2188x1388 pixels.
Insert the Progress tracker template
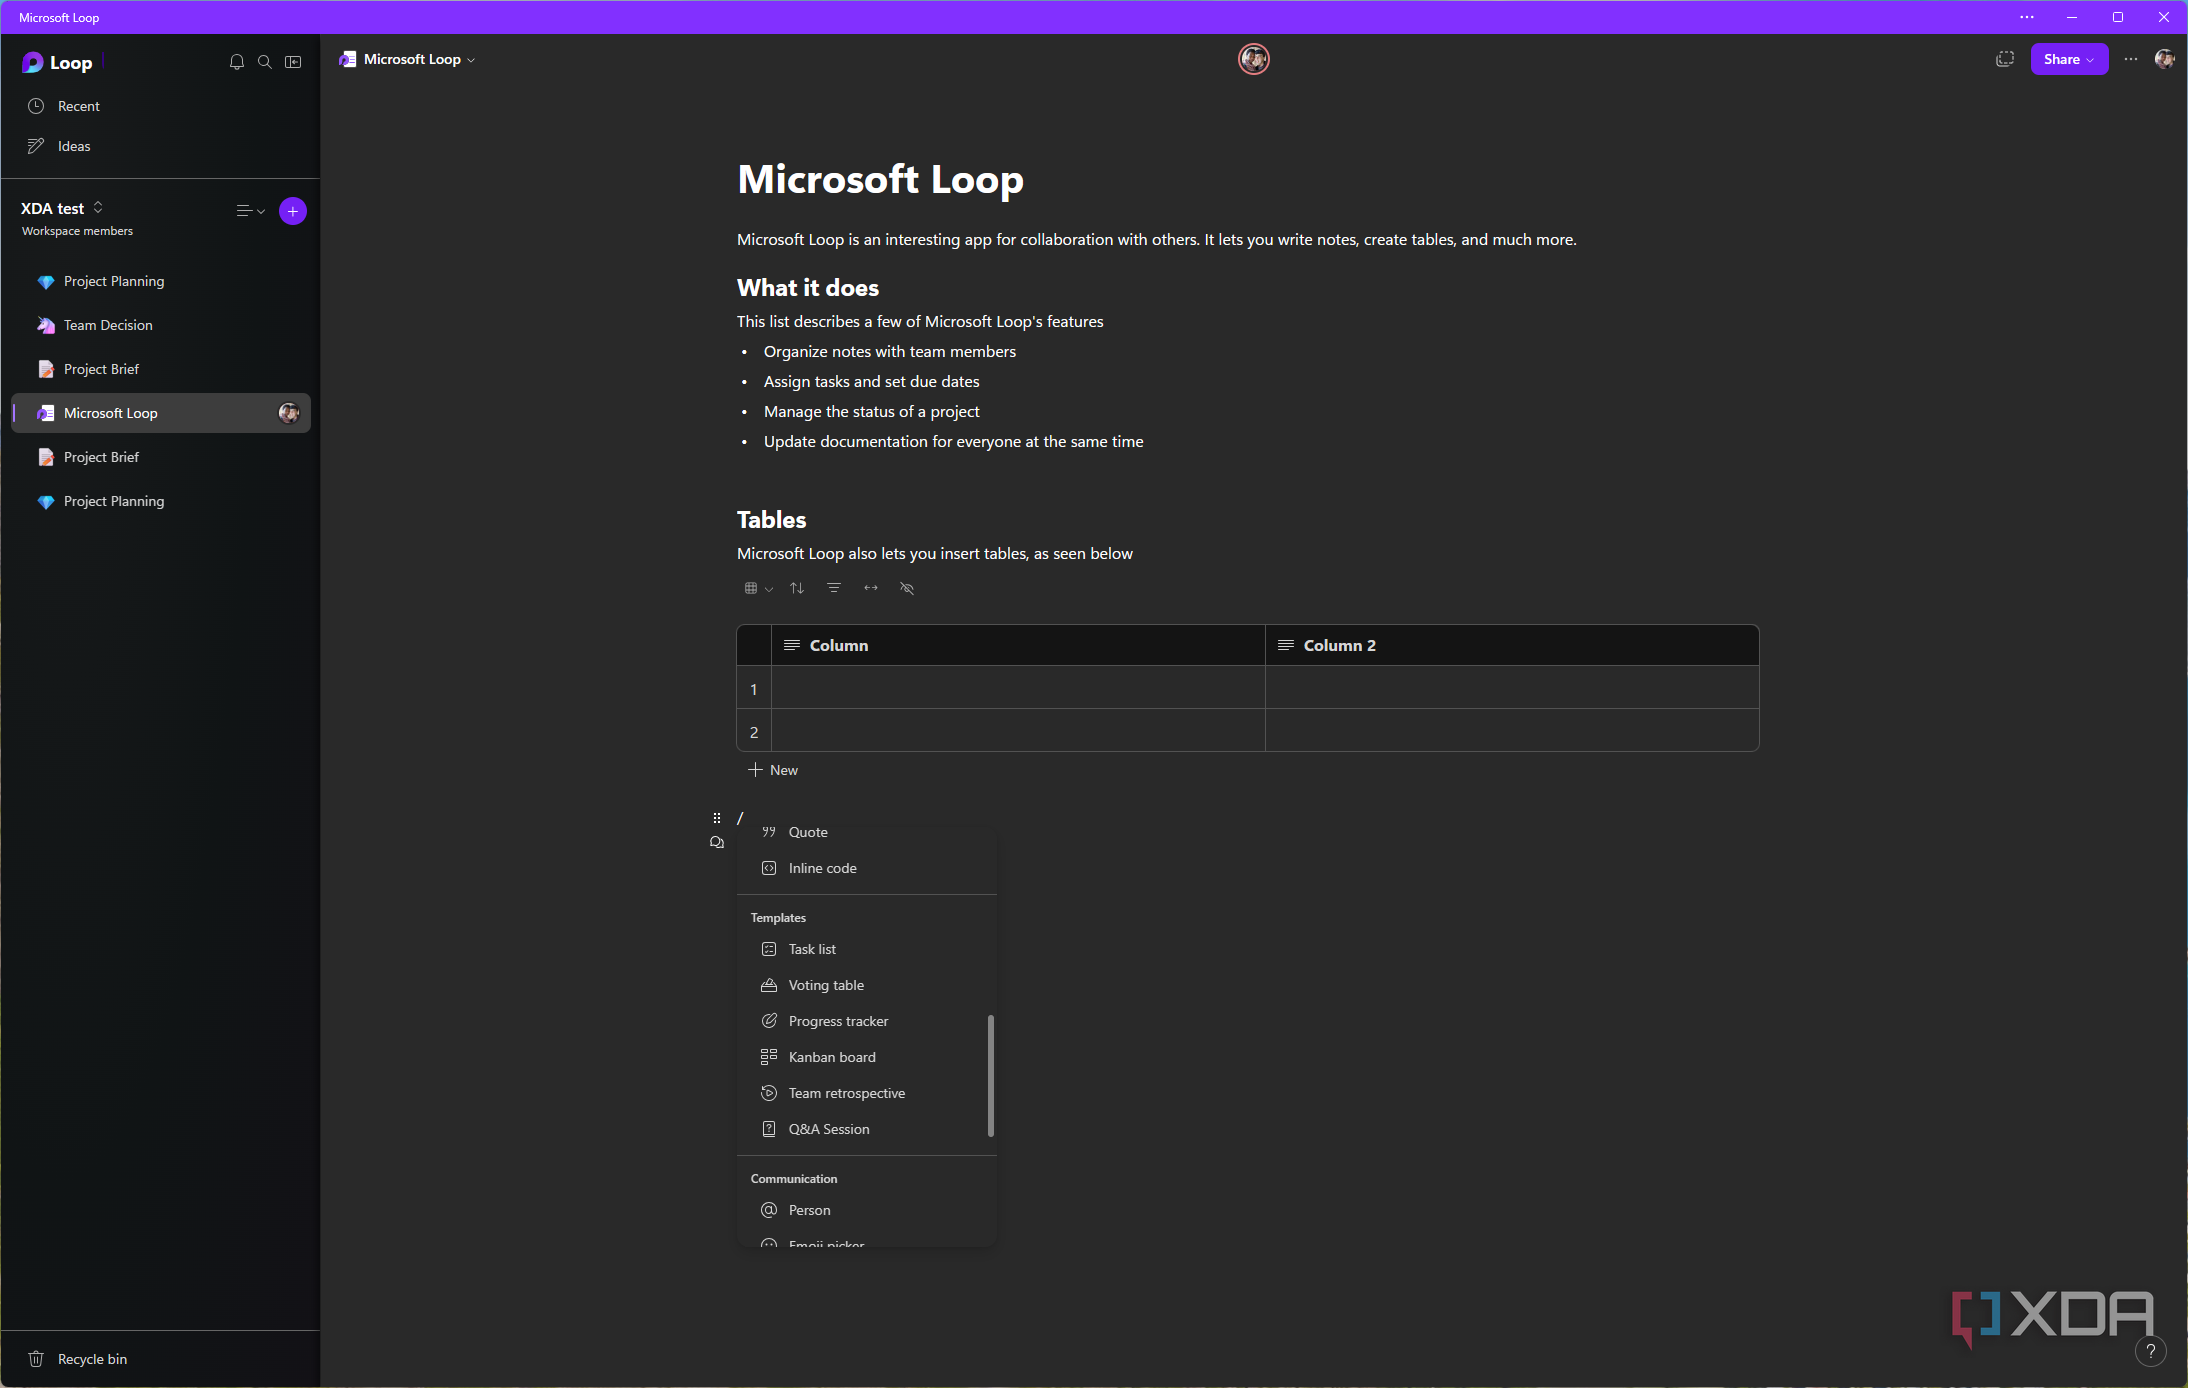866,1021
